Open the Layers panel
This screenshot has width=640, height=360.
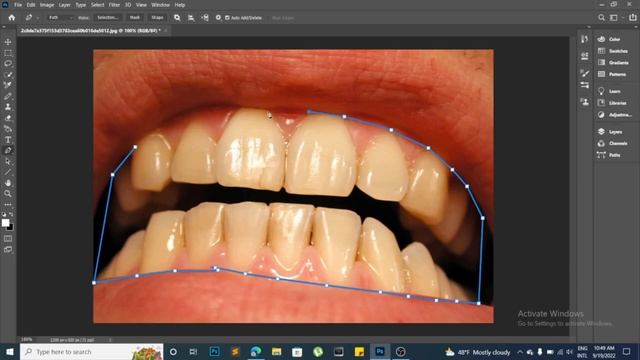coord(610,131)
